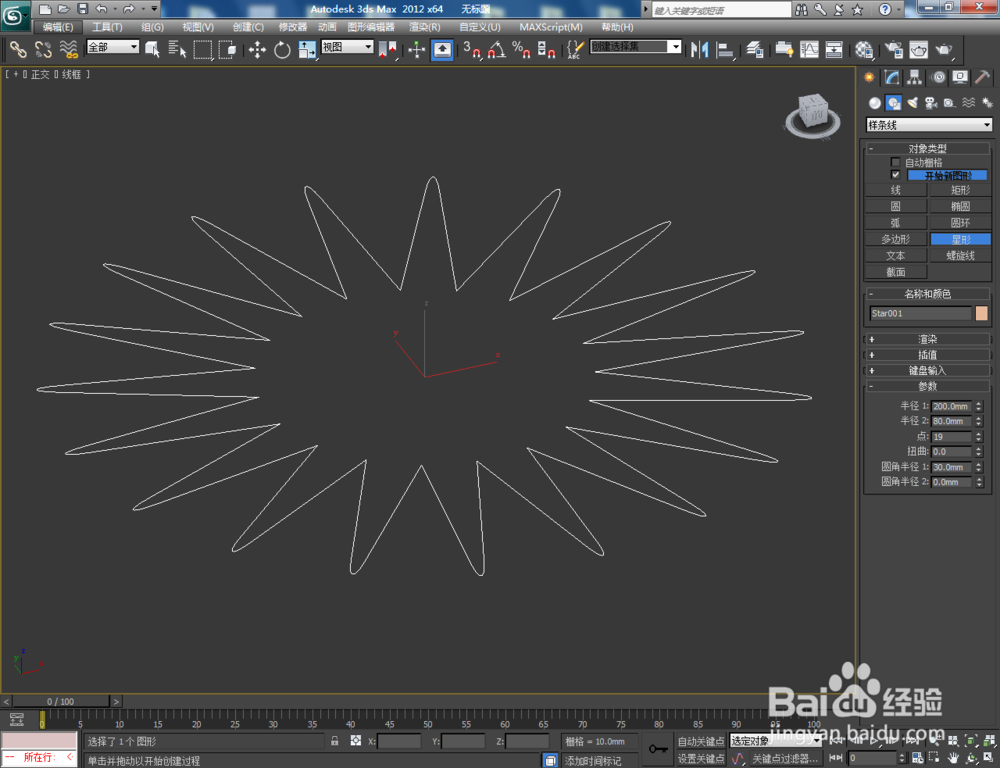1000x768 pixels.
Task: Open the 创建选择集 named selection dropdown
Action: (x=636, y=47)
